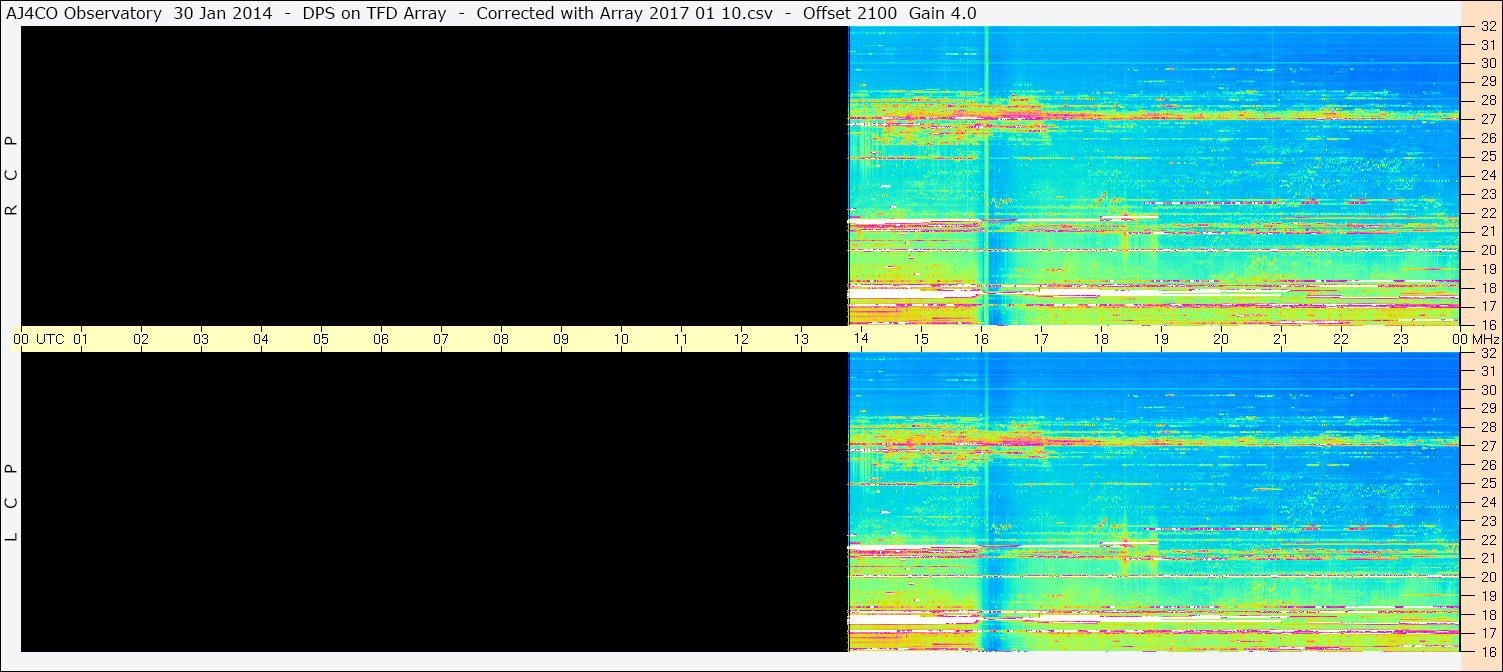Select the 26 MHz tick in RCP panel
The image size is (1503, 672).
[1488, 138]
